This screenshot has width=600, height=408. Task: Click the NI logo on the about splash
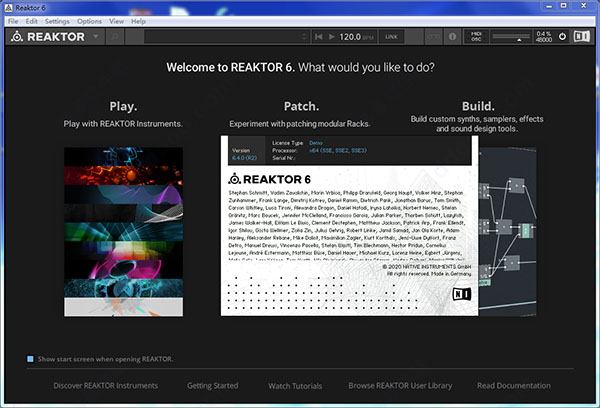(462, 294)
